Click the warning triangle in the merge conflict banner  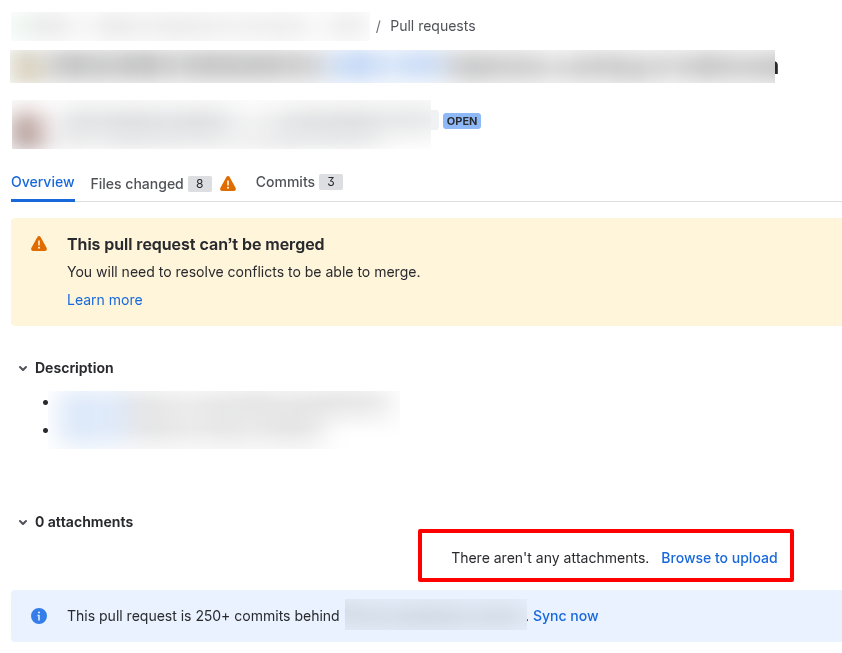coord(37,243)
